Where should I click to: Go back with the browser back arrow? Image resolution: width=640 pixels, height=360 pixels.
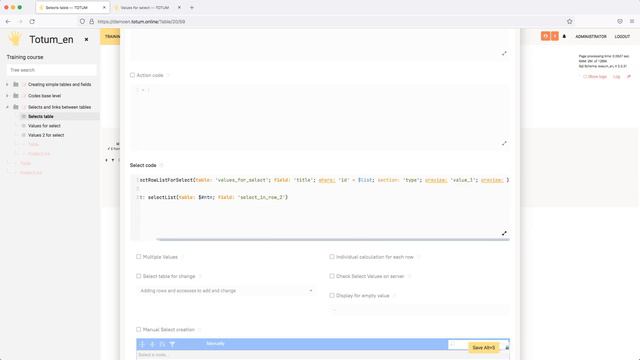coord(9,21)
